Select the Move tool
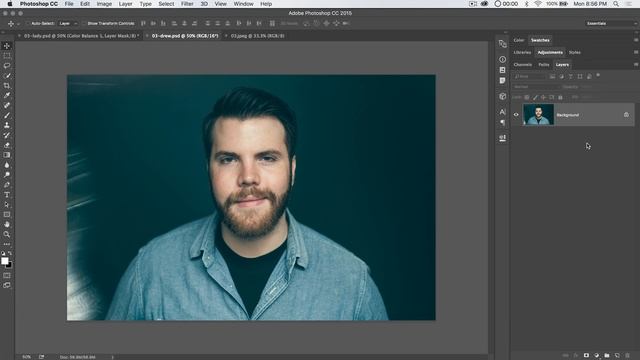 (x=7, y=46)
